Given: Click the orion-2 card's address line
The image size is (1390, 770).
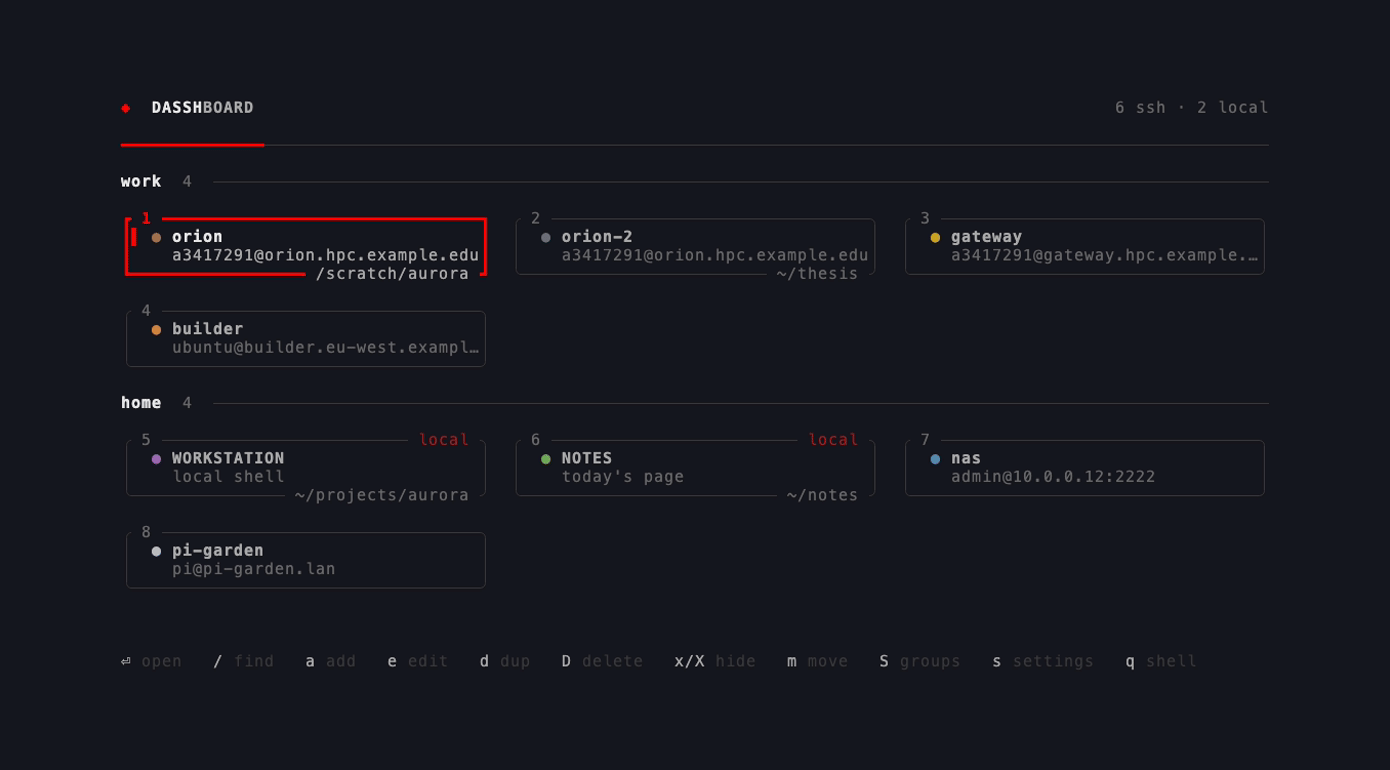Looking at the screenshot, I should point(715,255).
